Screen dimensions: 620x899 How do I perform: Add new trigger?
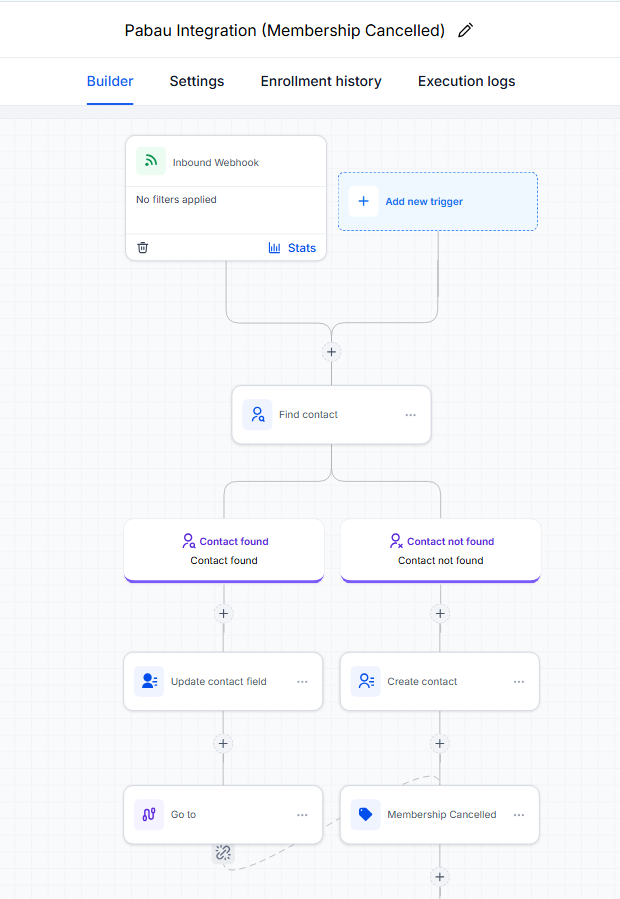click(438, 201)
